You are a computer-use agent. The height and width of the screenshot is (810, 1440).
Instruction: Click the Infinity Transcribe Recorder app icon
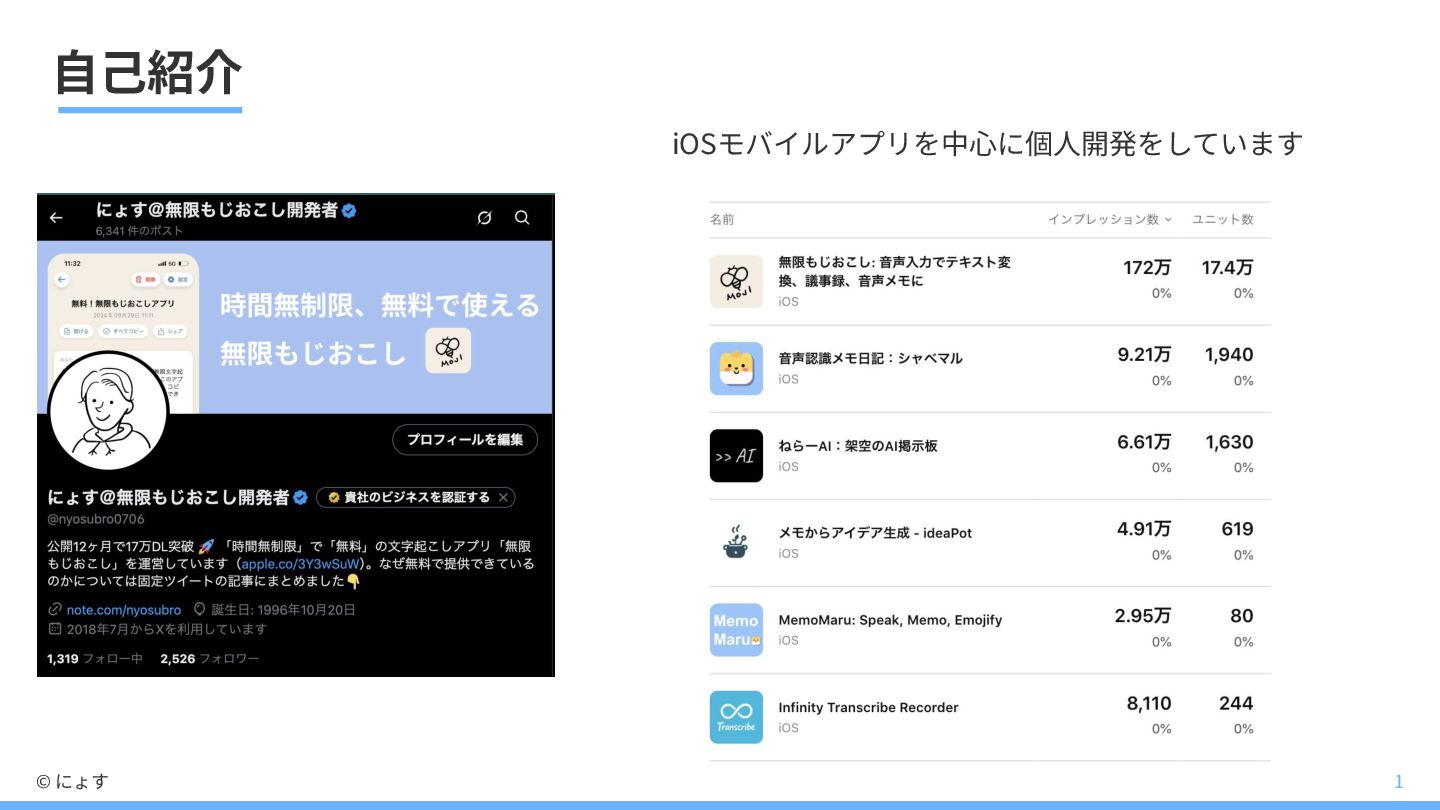tap(736, 717)
